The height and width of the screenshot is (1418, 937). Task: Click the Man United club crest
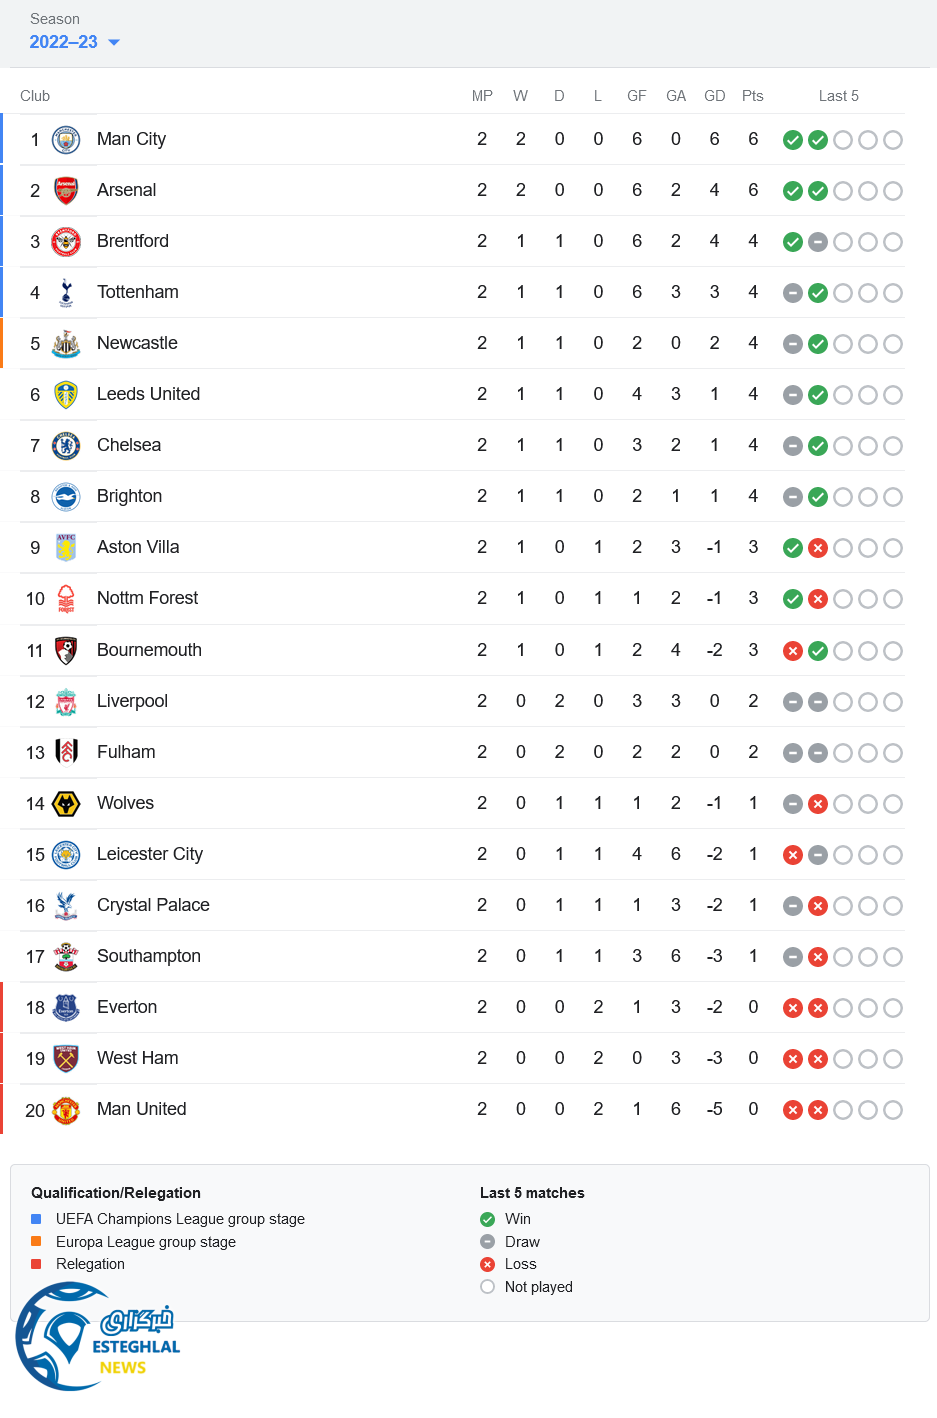pos(66,1110)
